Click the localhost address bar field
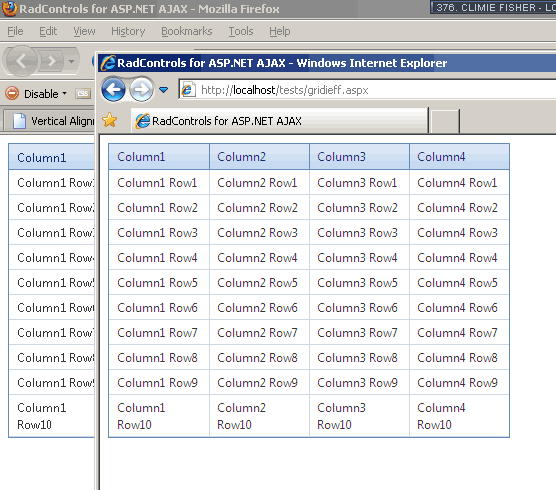The width and height of the screenshot is (556, 490). point(367,90)
